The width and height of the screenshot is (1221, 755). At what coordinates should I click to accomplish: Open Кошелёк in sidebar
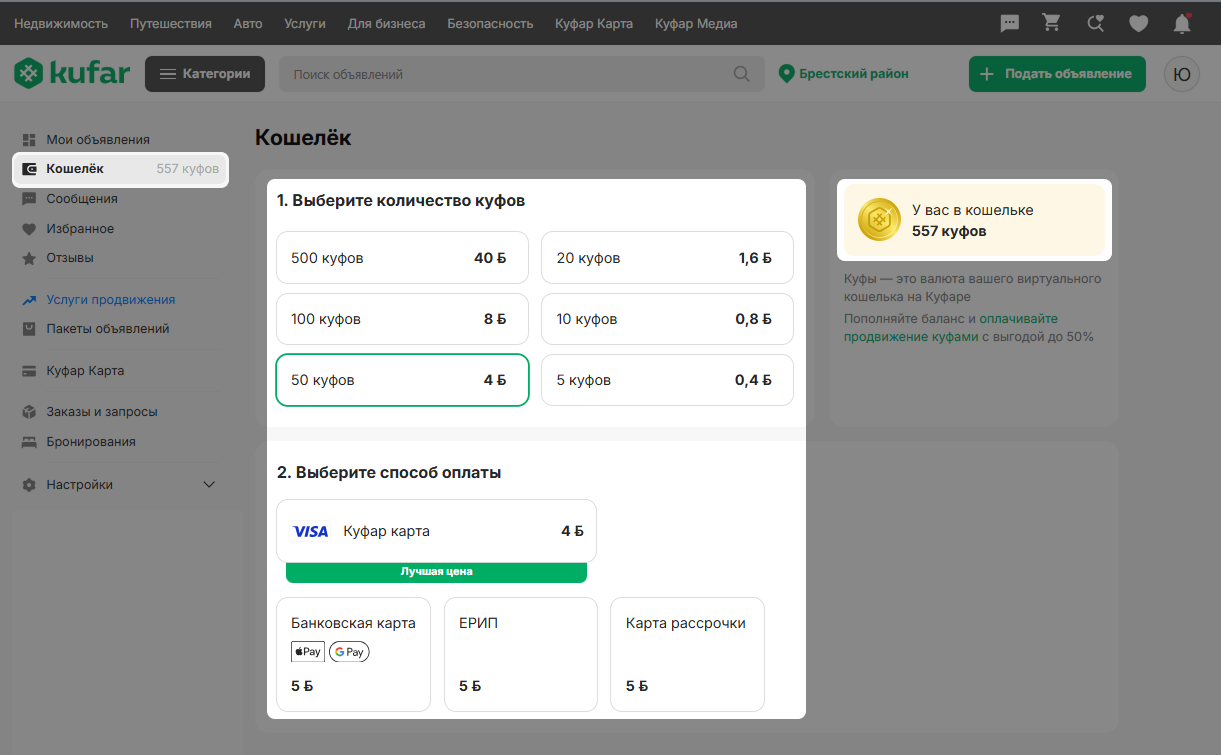click(x=120, y=169)
